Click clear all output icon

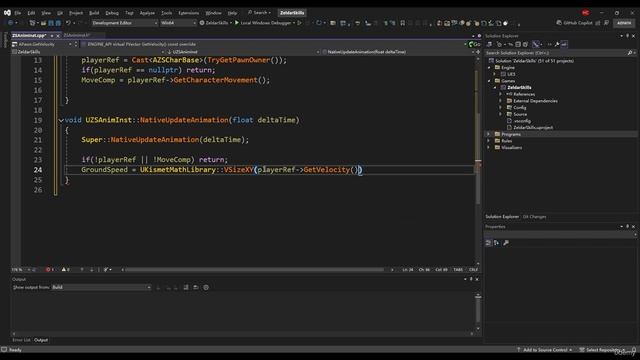click(186, 287)
